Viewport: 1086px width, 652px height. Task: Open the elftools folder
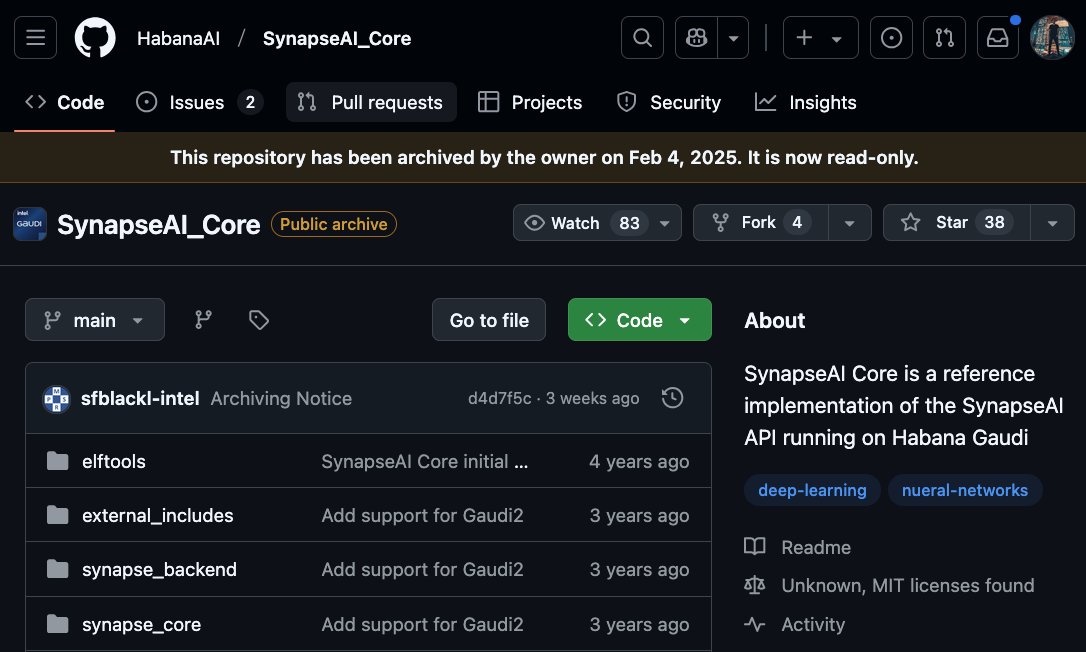point(114,461)
